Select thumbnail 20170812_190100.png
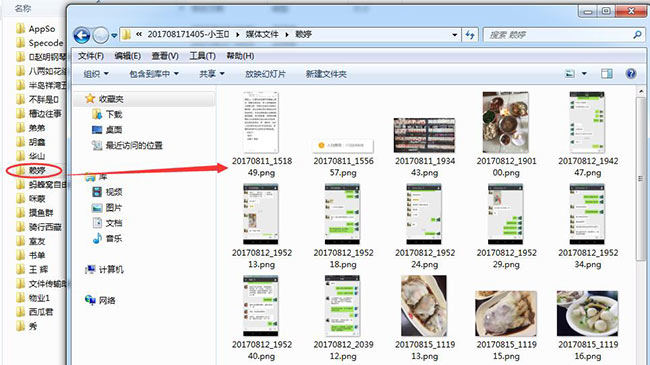The width and height of the screenshot is (650, 365). click(x=506, y=135)
